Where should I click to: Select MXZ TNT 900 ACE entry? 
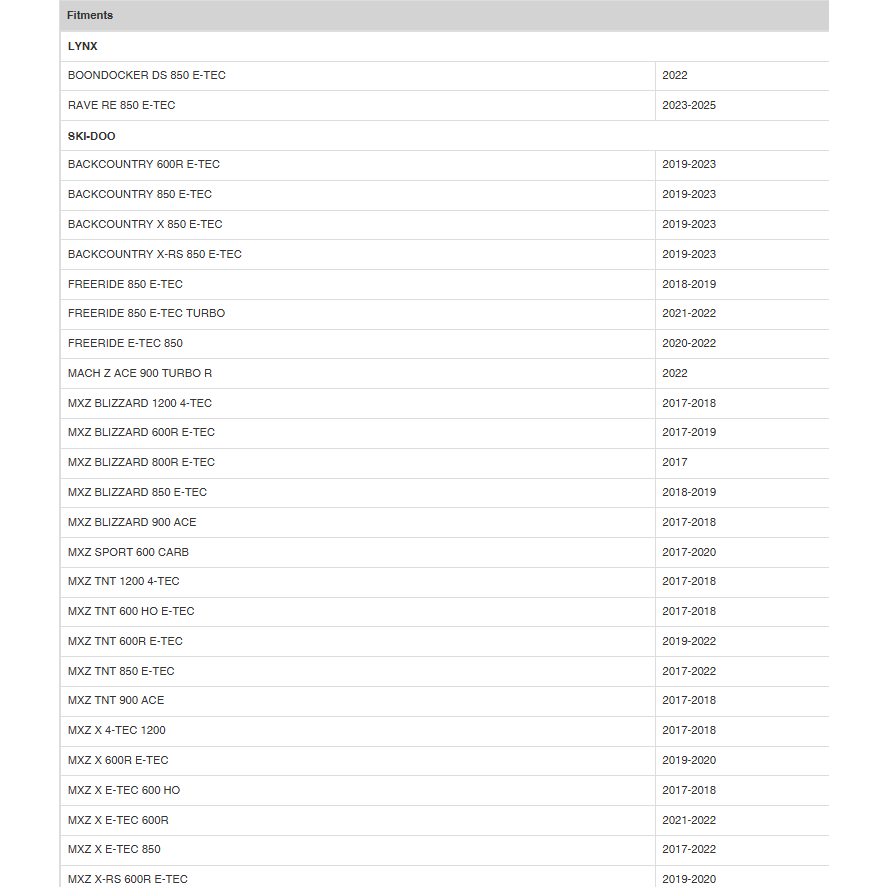point(116,700)
